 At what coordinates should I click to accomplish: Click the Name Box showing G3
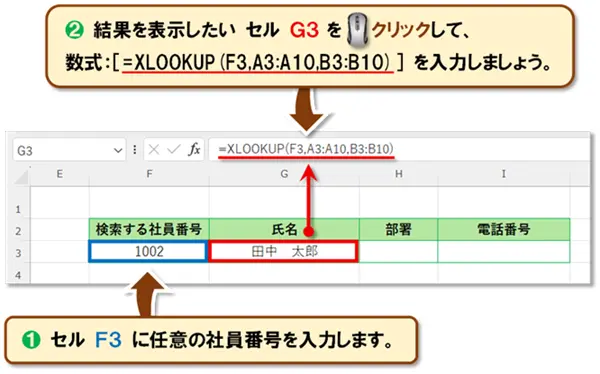(69, 150)
